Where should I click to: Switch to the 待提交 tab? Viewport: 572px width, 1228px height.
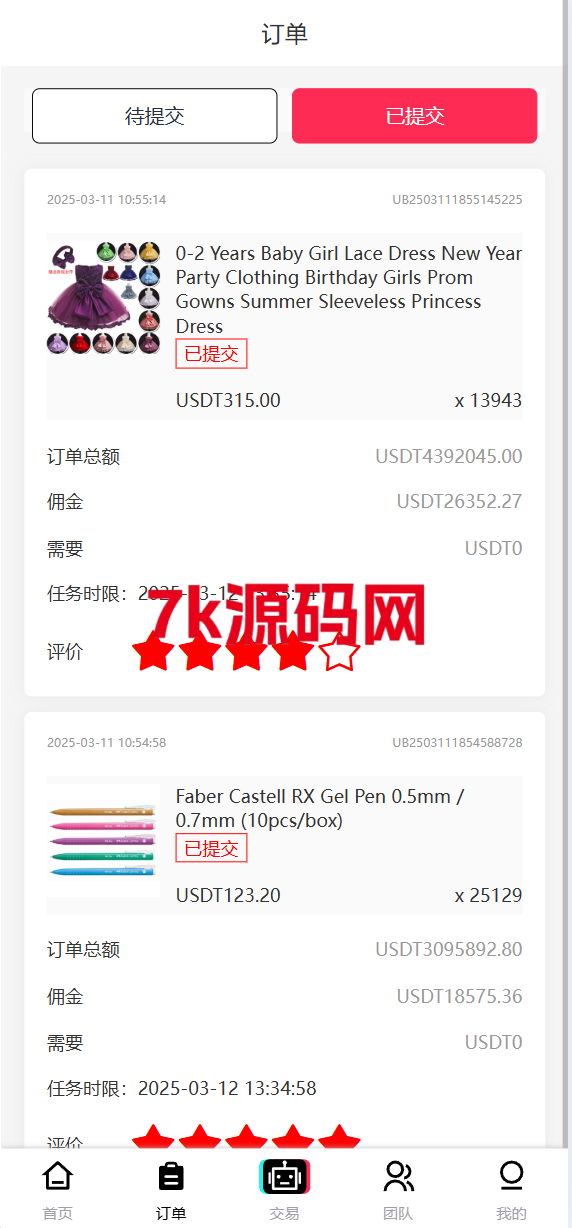(155, 116)
